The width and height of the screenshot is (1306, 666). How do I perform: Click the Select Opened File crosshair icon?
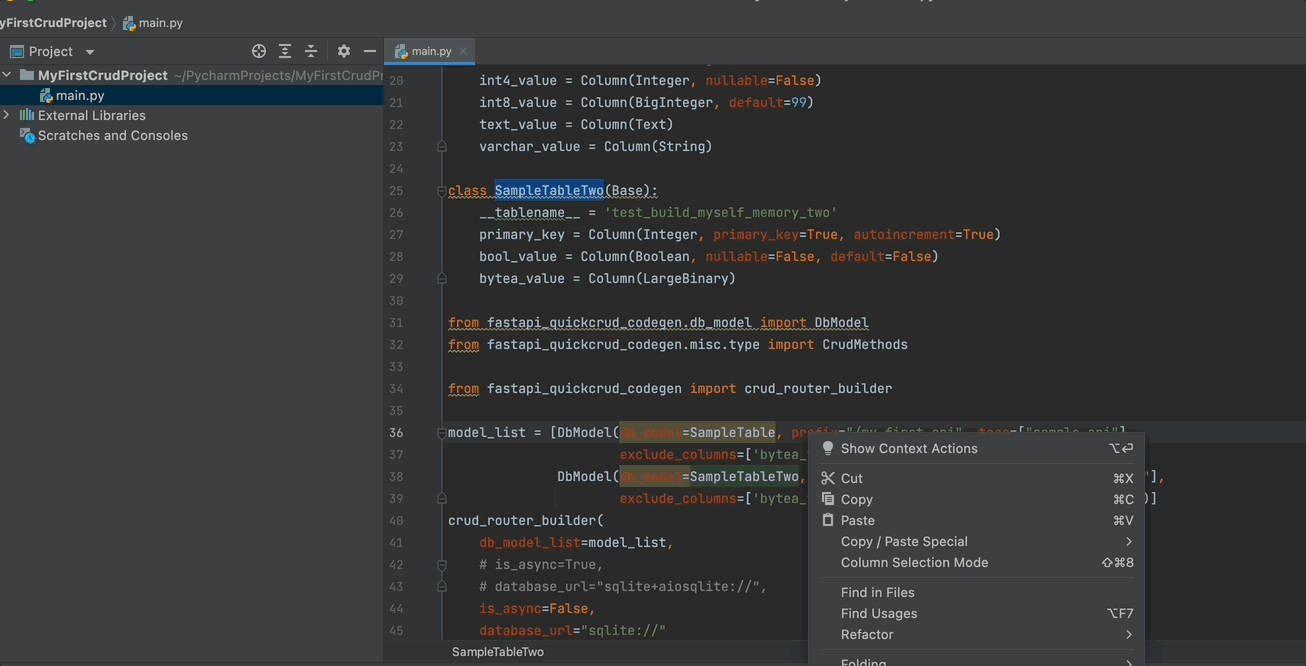click(258, 50)
